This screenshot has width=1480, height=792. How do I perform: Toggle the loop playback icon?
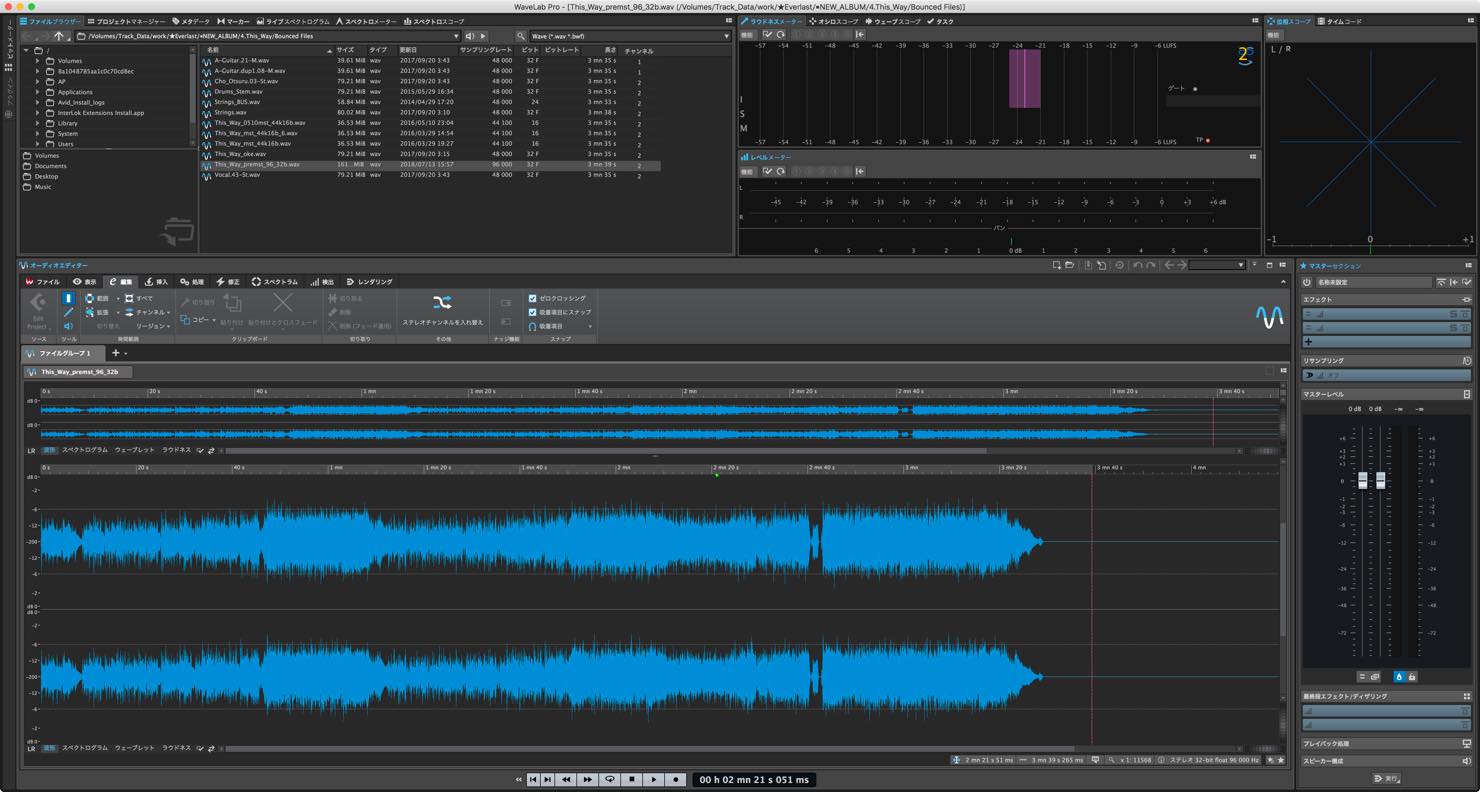coord(609,780)
